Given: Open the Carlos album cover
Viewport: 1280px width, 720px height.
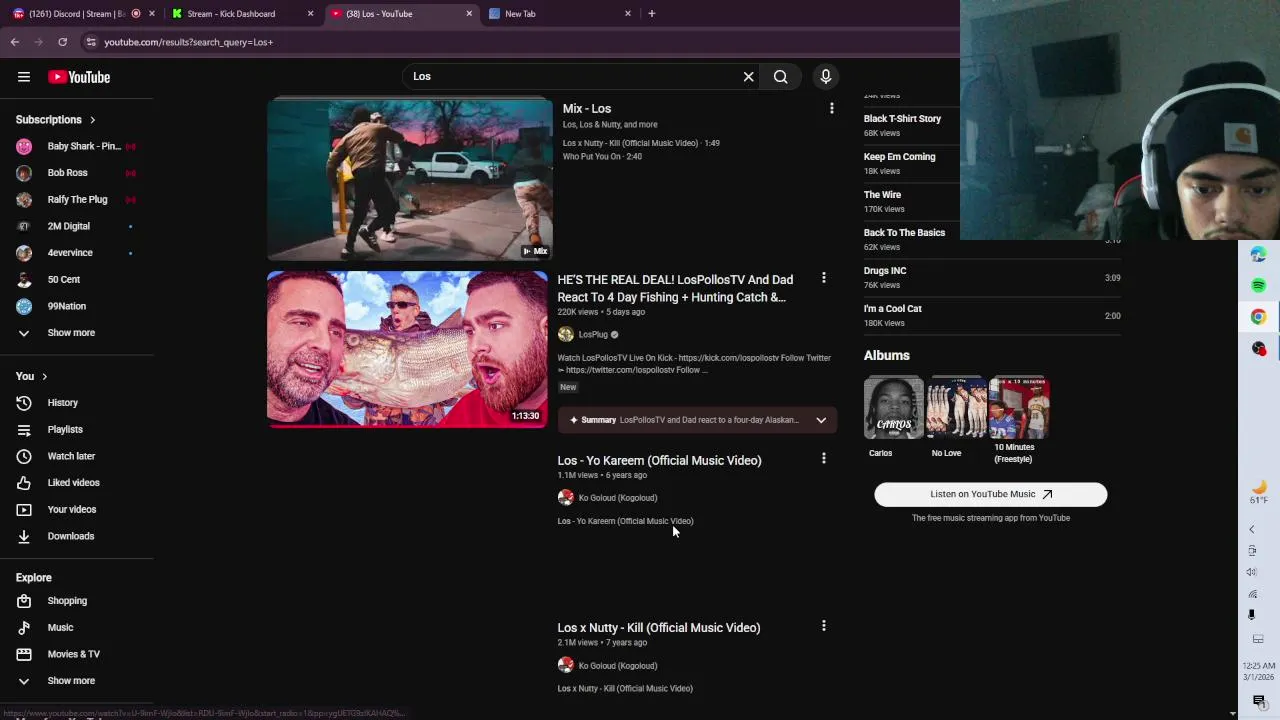Looking at the screenshot, I should (894, 408).
